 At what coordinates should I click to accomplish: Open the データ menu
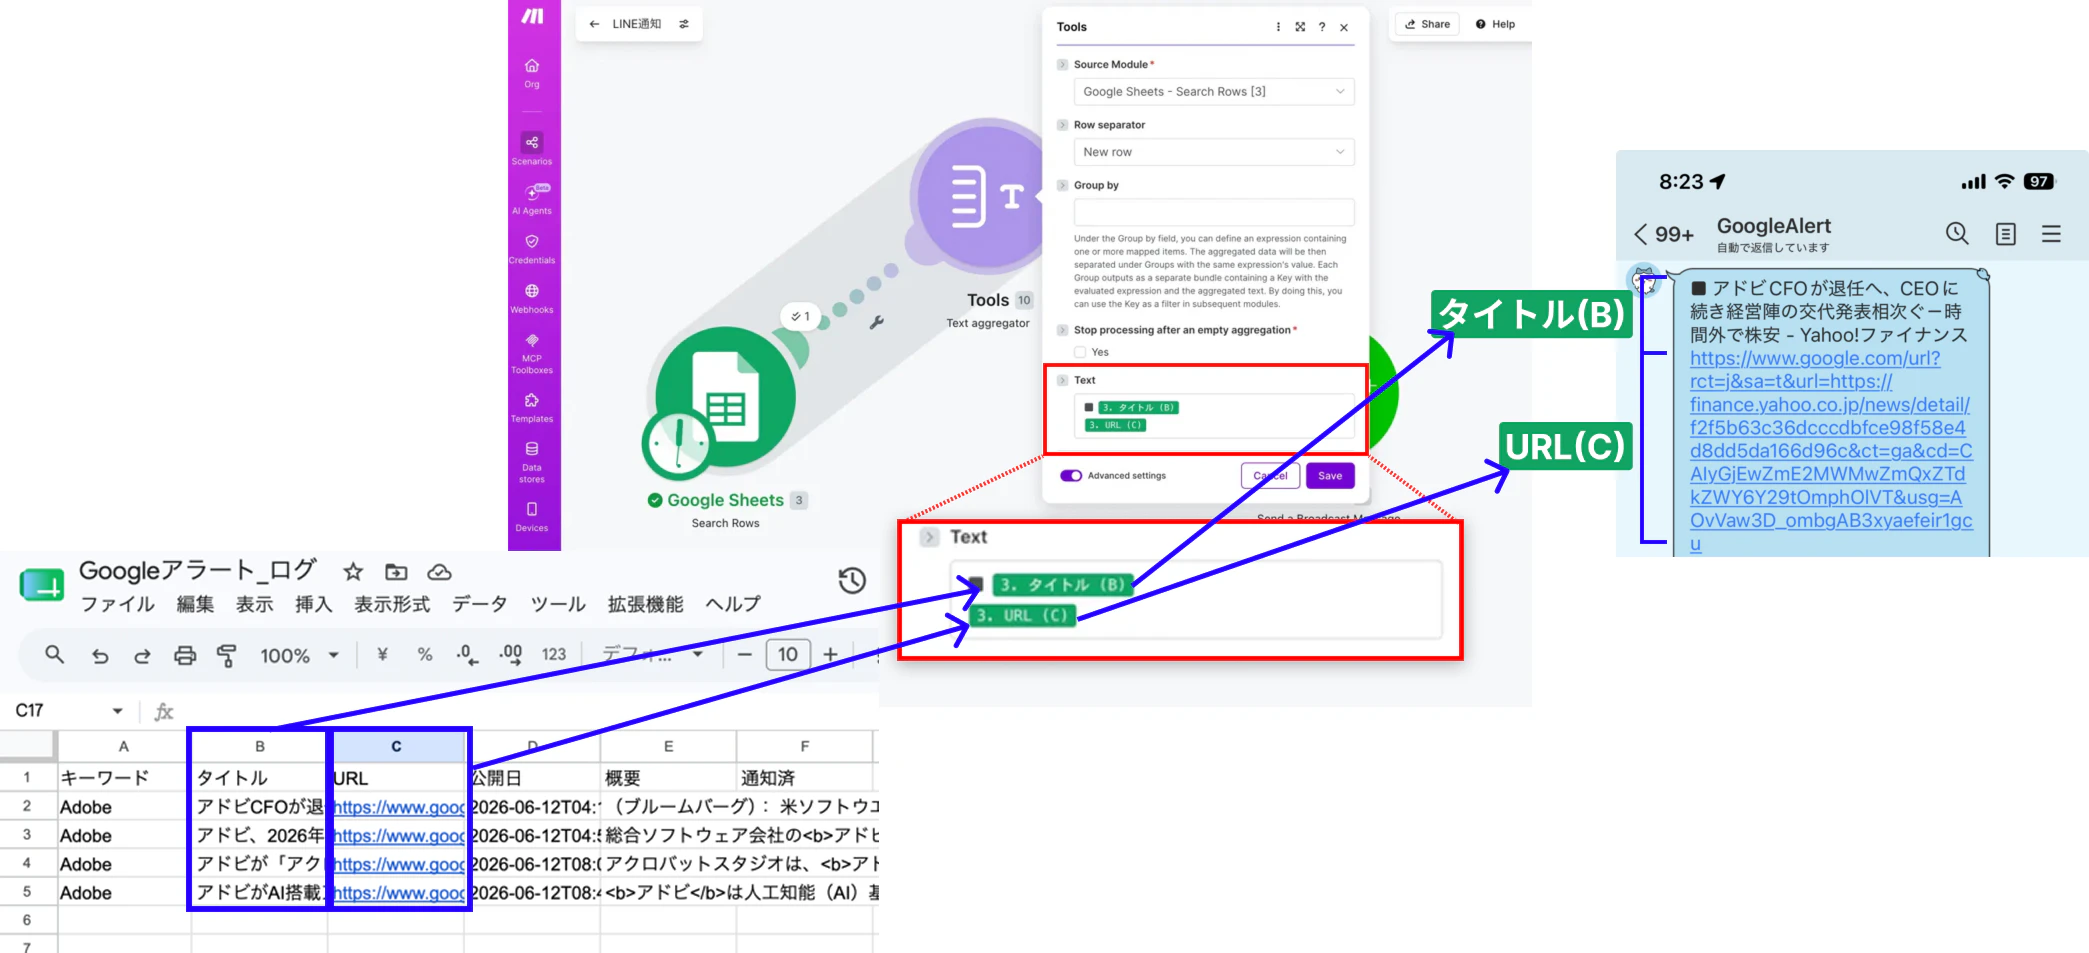(x=480, y=604)
